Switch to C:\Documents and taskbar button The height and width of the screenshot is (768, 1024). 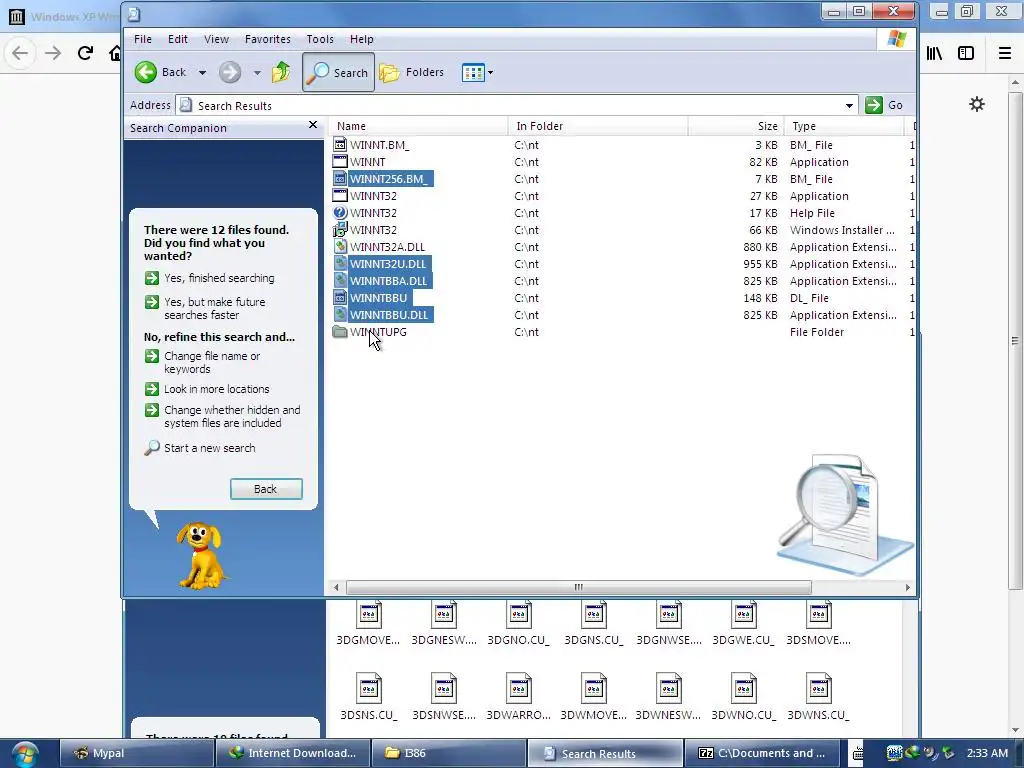click(x=761, y=754)
